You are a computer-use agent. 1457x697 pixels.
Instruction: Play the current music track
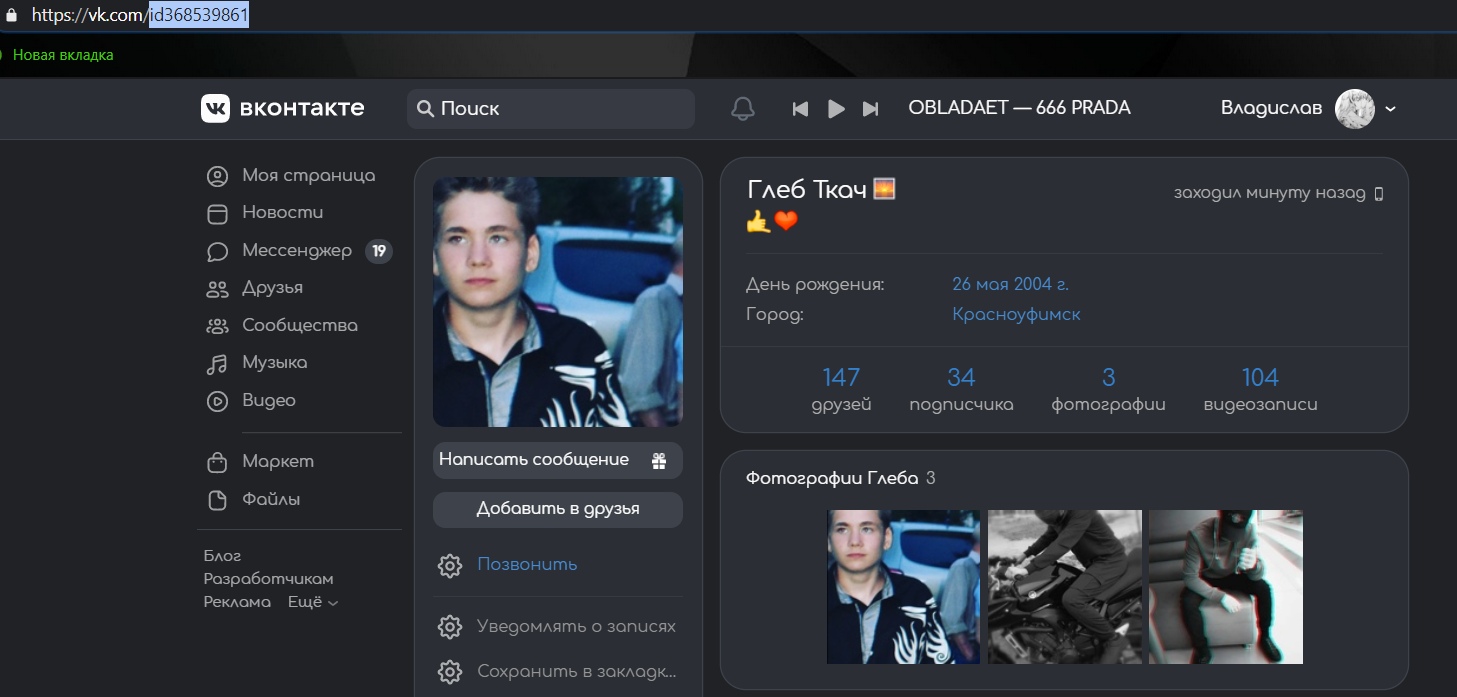click(836, 109)
